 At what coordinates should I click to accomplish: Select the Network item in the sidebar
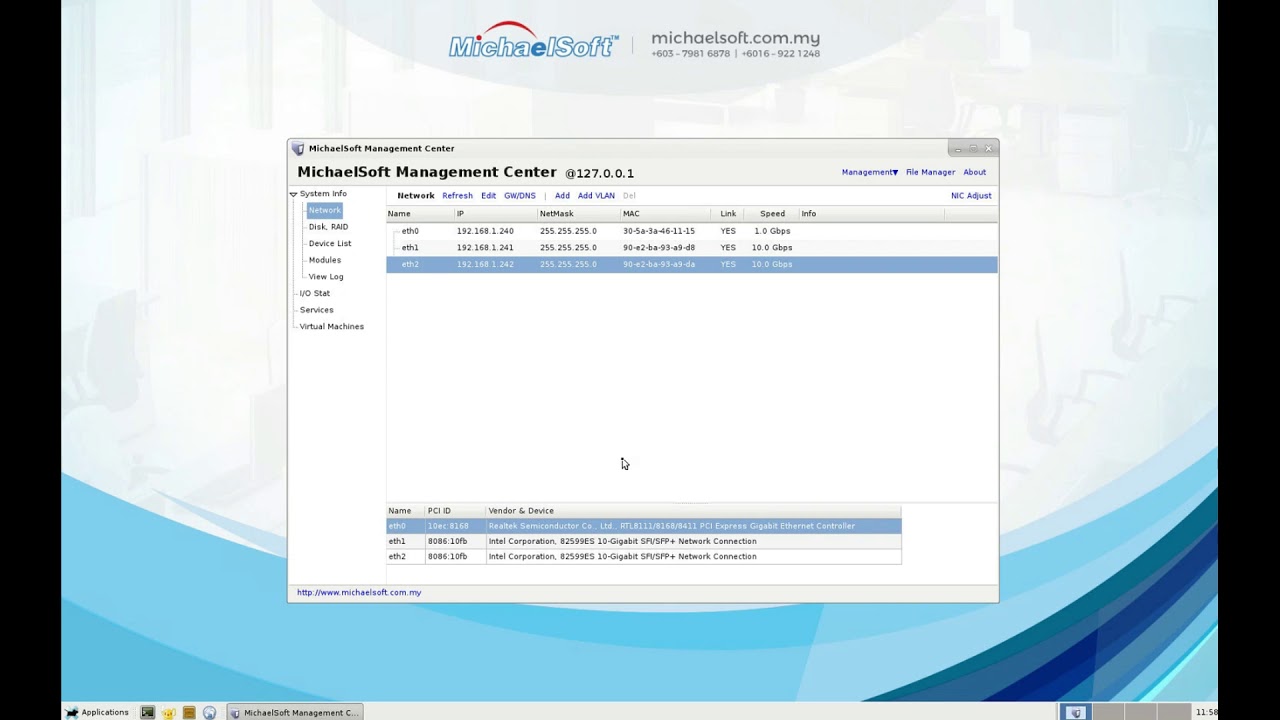(x=324, y=210)
